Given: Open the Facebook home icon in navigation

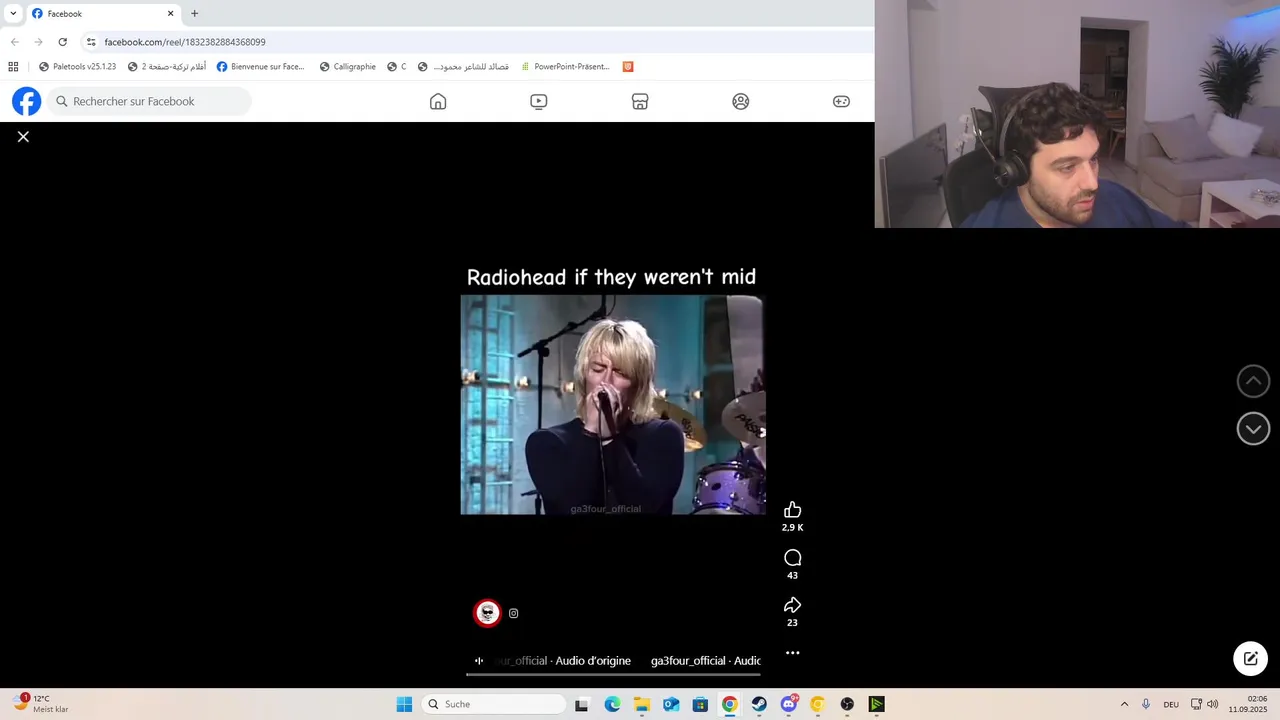Looking at the screenshot, I should pyautogui.click(x=438, y=101).
